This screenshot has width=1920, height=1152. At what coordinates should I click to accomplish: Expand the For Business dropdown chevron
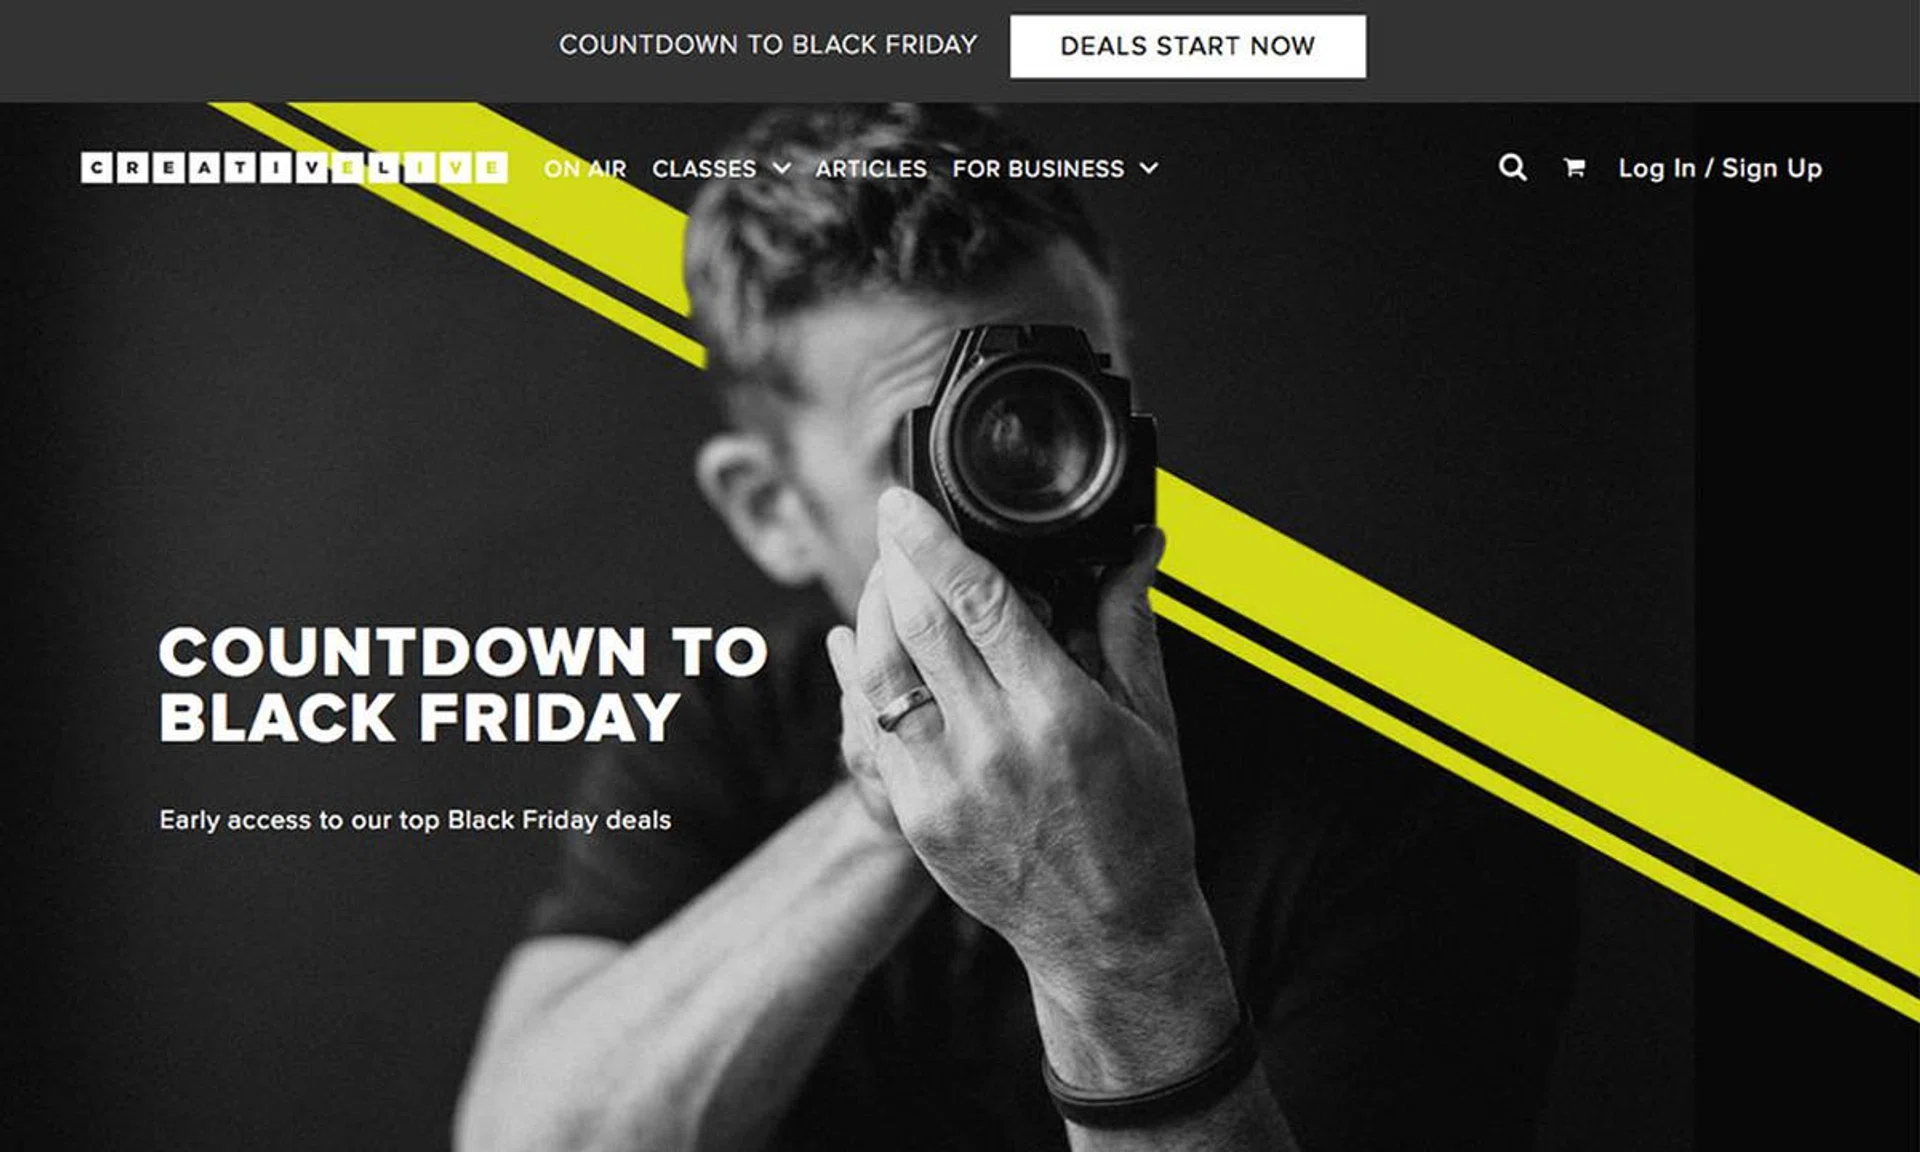pyautogui.click(x=1149, y=168)
